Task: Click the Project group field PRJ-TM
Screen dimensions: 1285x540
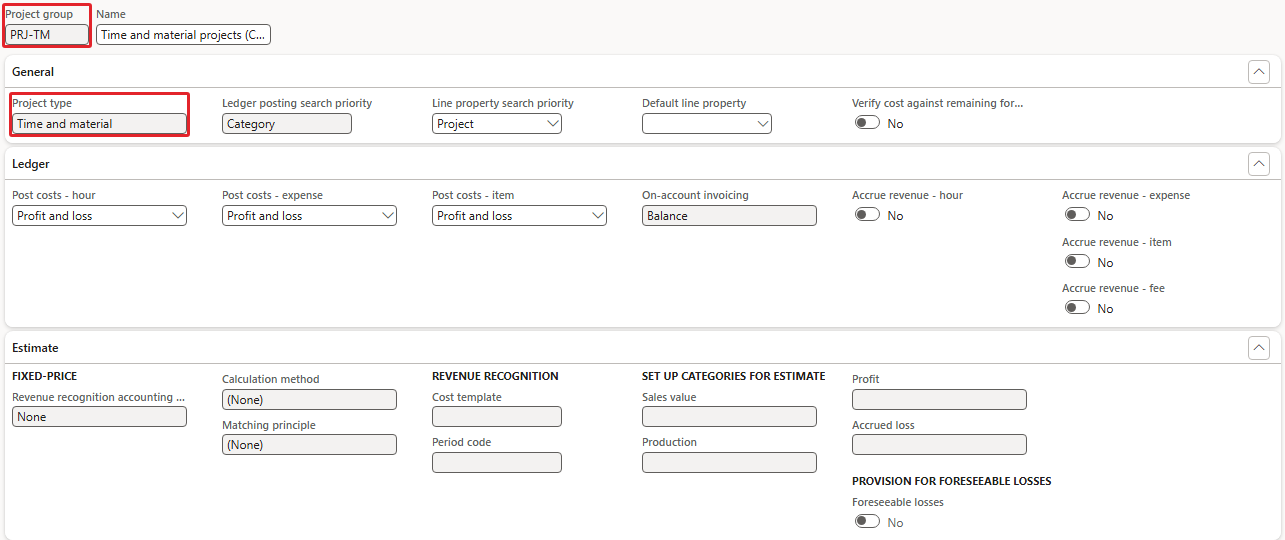Action: (47, 35)
